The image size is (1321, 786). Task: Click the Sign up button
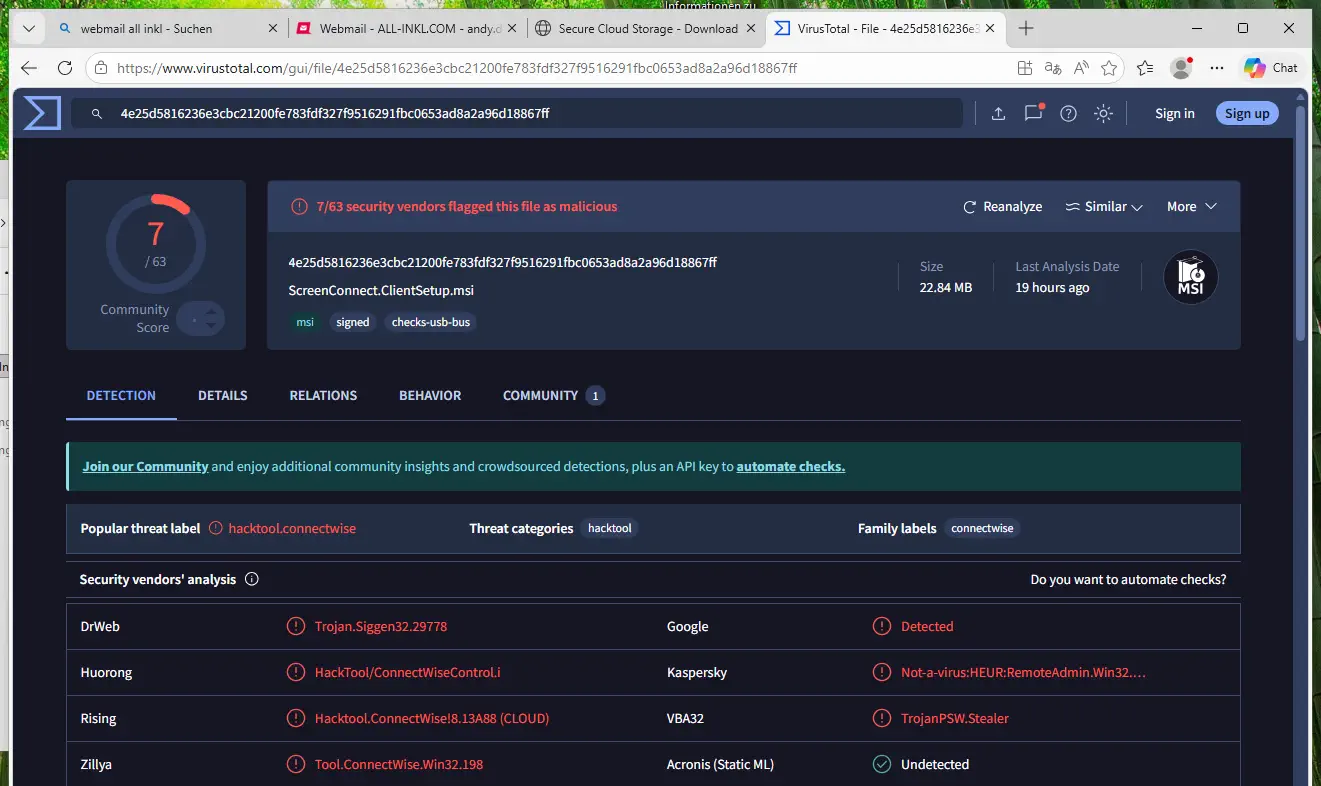(x=1247, y=114)
